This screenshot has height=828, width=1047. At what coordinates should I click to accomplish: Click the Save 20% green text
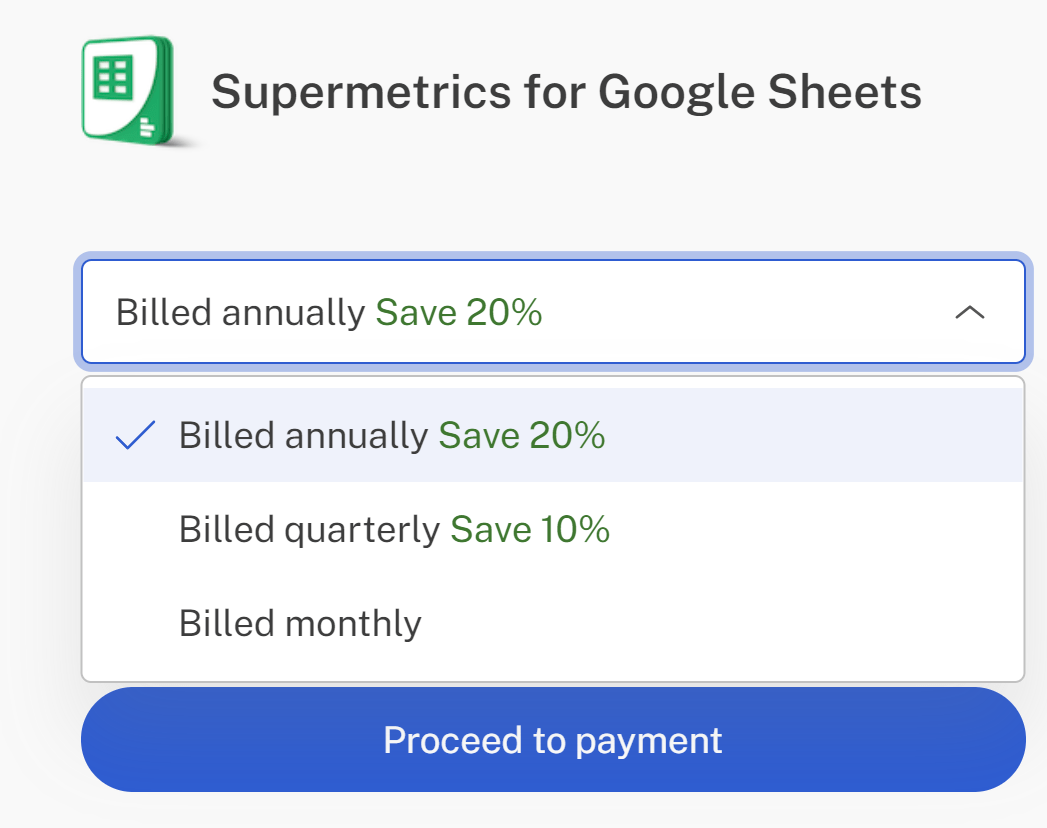[x=460, y=312]
